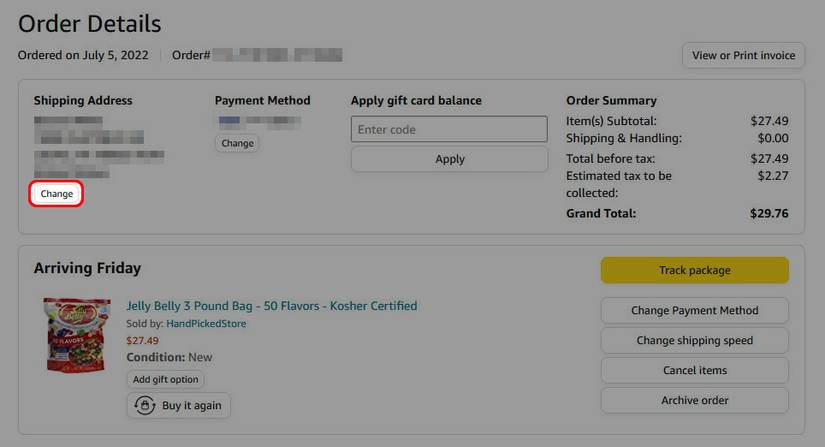
Task: Visit the HandPickedStore seller link
Action: 206,324
